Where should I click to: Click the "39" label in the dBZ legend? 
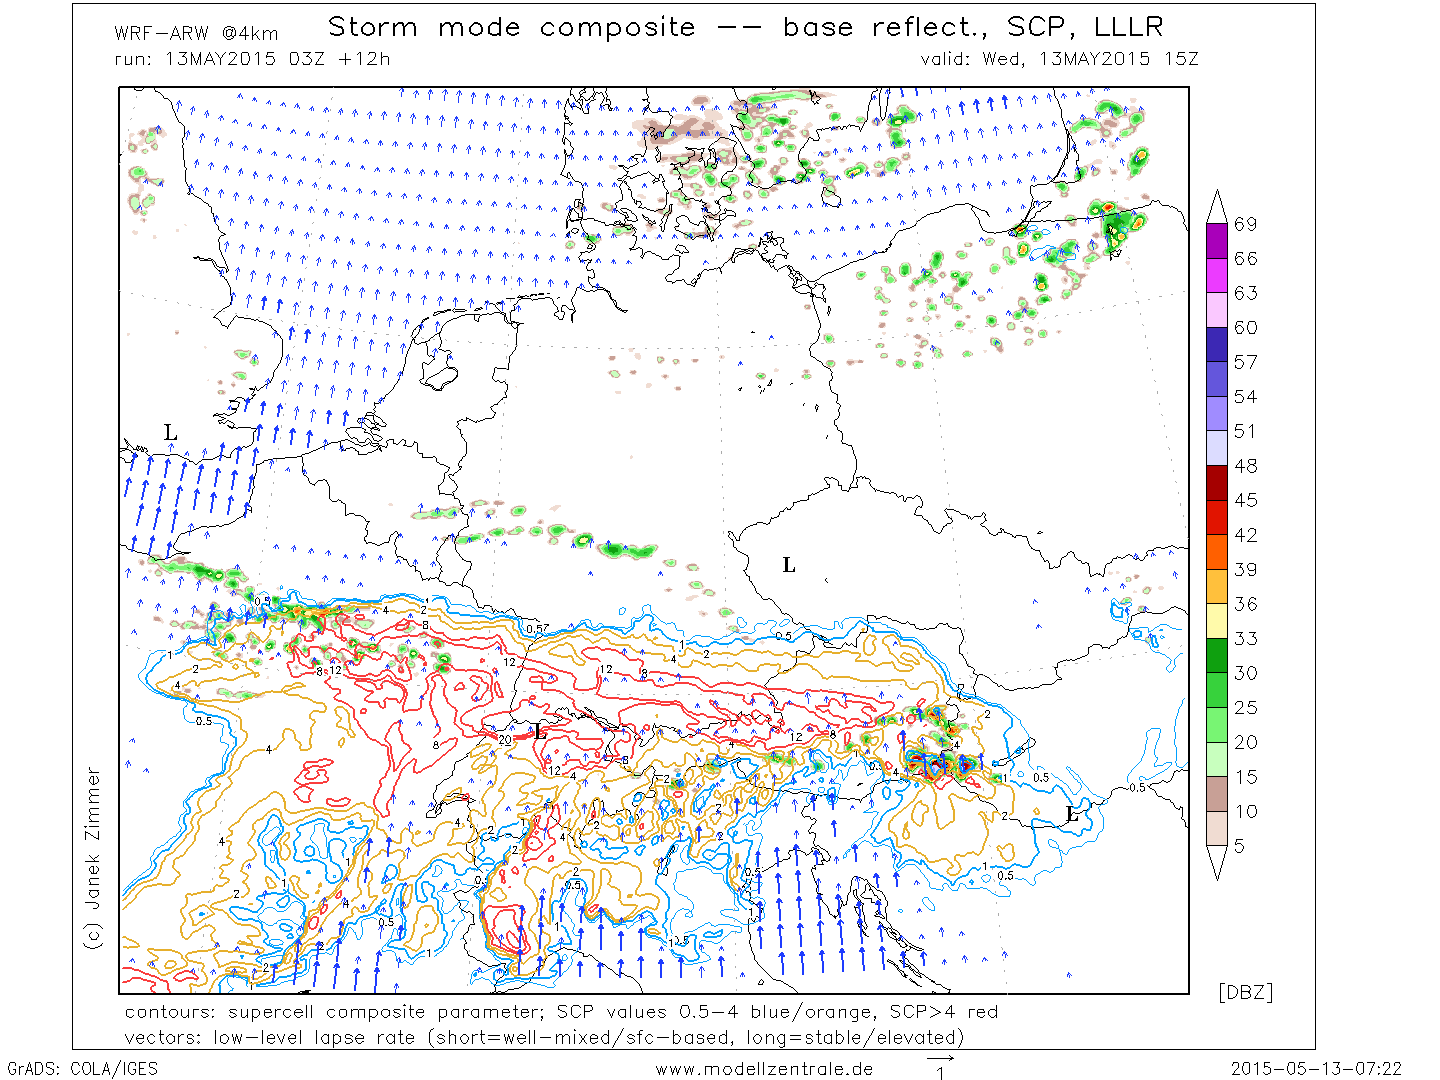[x=1246, y=570]
